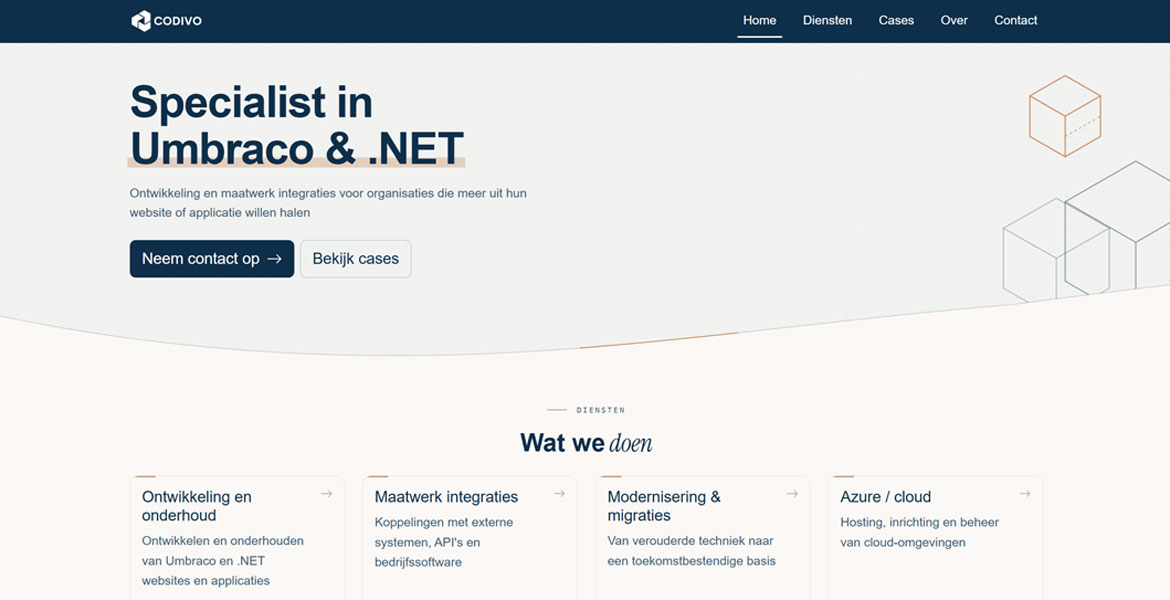
Task: Select Over in the navigation bar
Action: [x=953, y=20]
